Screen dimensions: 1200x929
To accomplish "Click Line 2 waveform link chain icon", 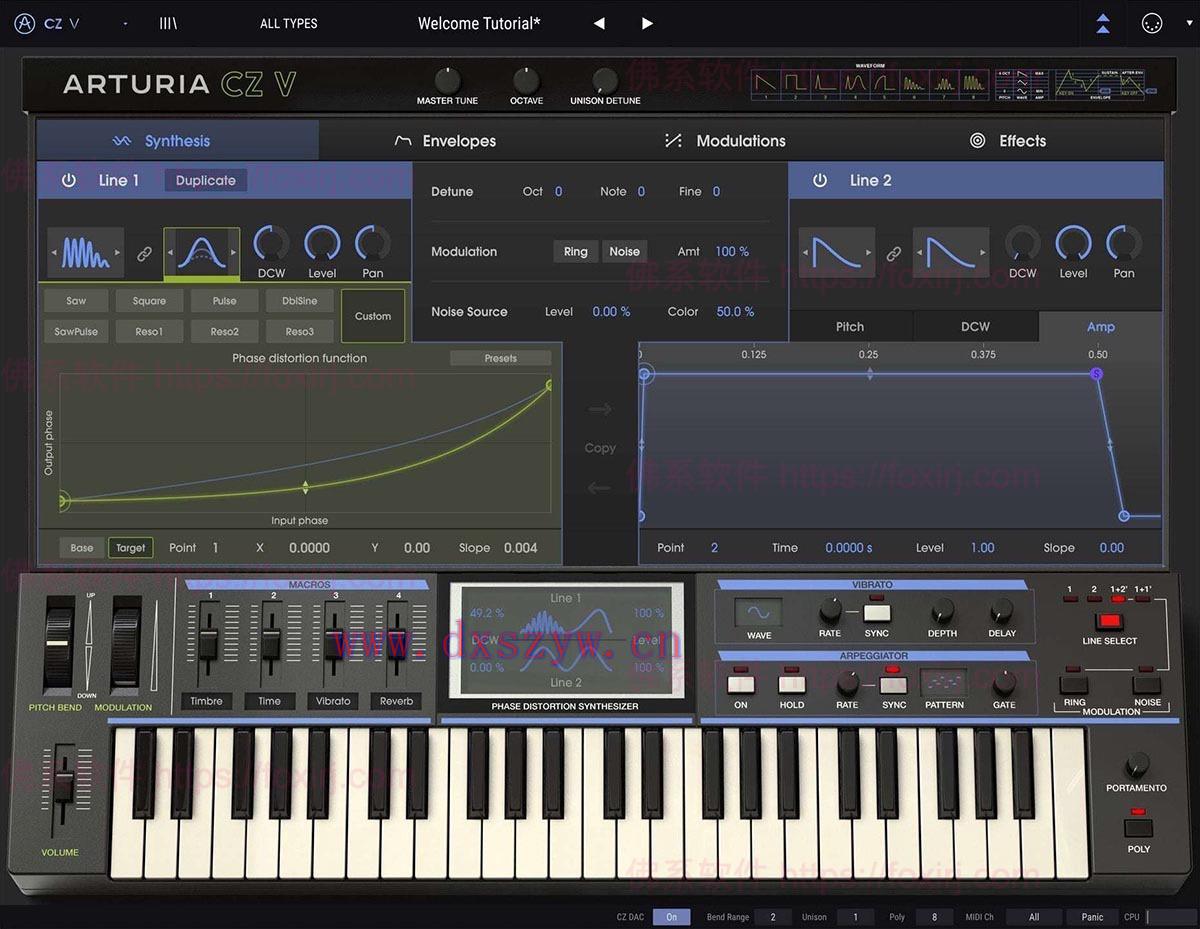I will [x=894, y=254].
